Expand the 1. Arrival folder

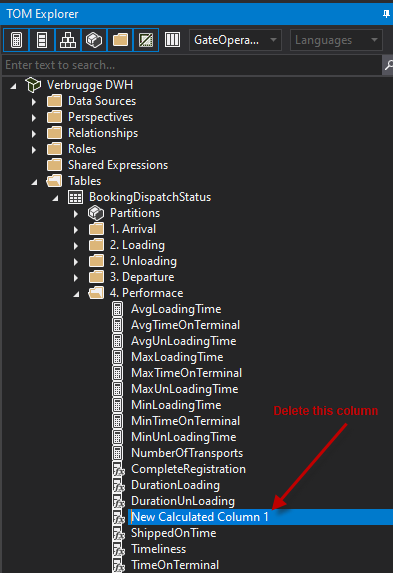click(x=76, y=230)
